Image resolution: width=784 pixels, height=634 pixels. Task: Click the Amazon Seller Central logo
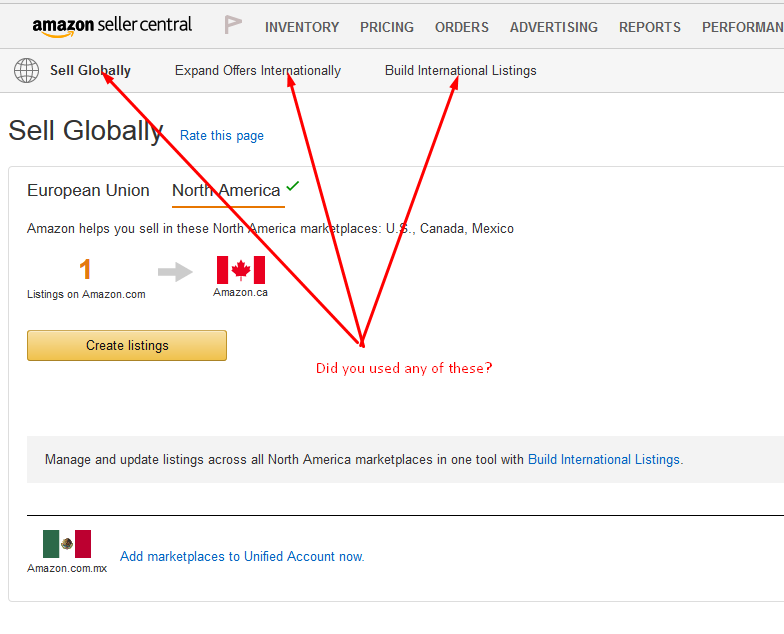(112, 26)
